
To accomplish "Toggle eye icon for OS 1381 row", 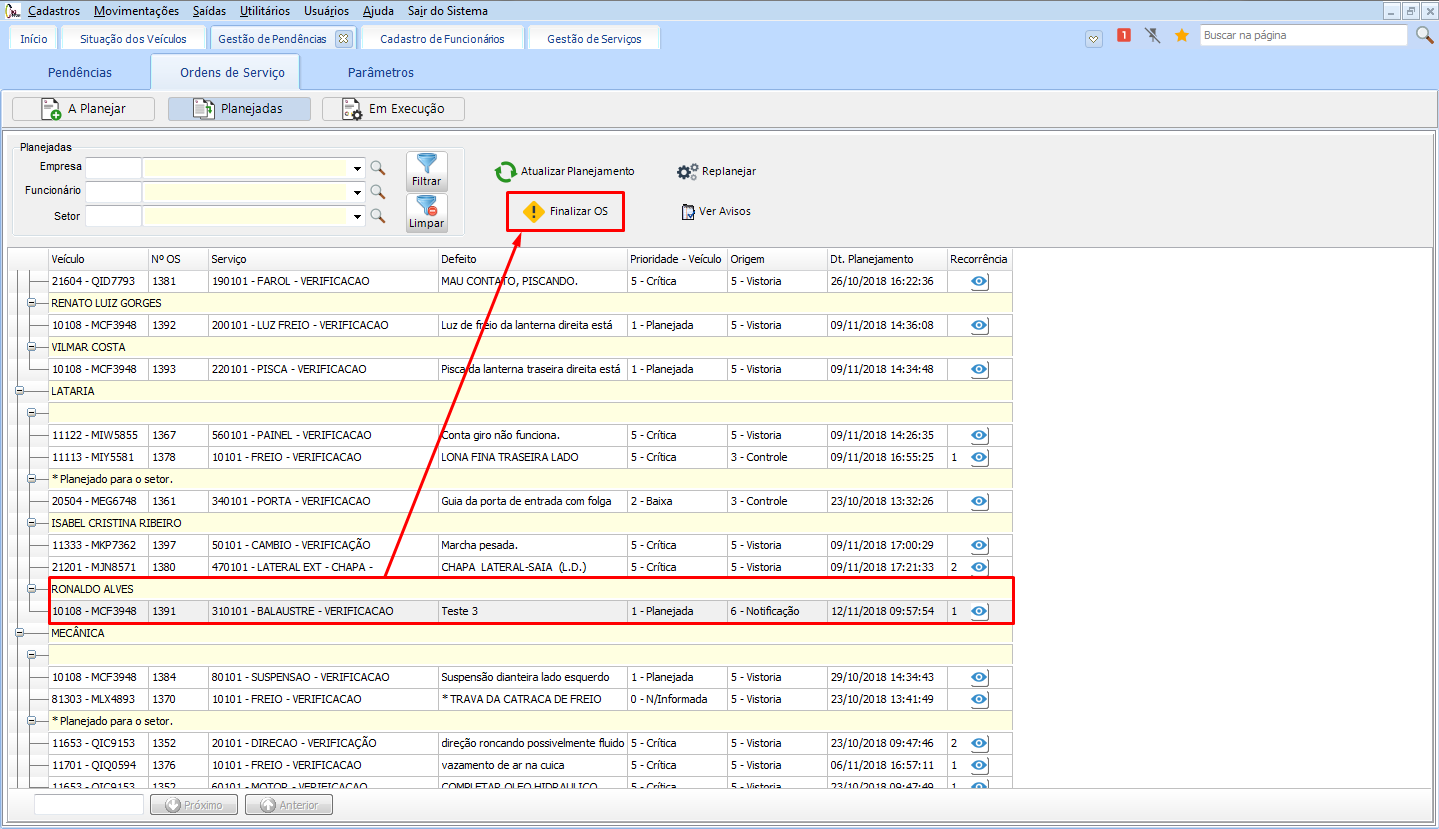I will pos(979,282).
